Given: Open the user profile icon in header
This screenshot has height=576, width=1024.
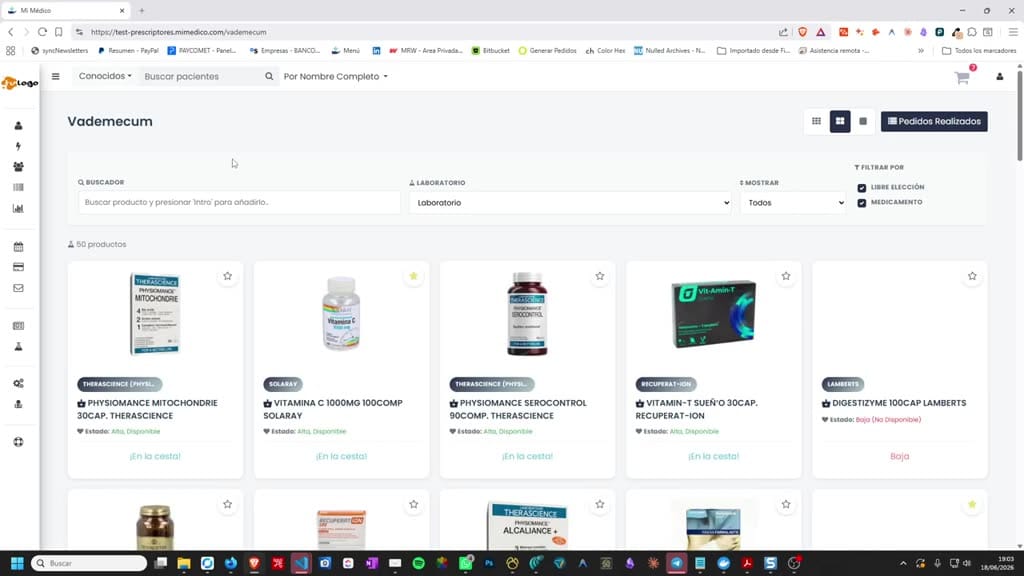Looking at the screenshot, I should pos(999,77).
